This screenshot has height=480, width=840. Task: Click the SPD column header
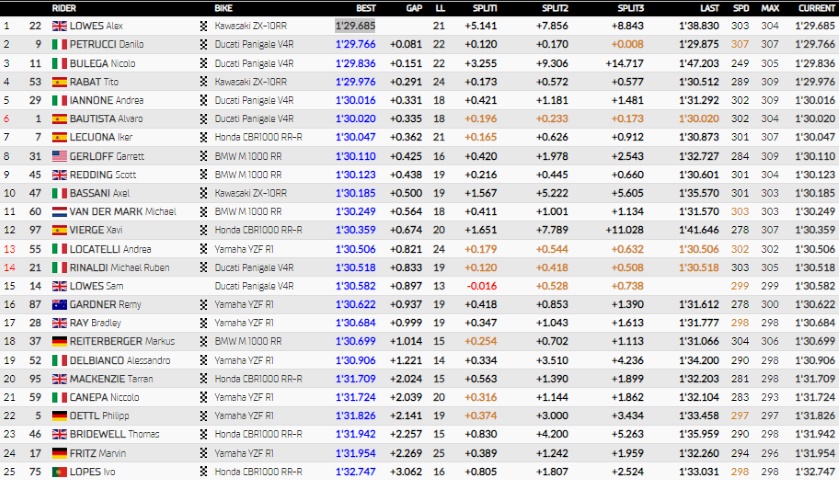pos(741,8)
